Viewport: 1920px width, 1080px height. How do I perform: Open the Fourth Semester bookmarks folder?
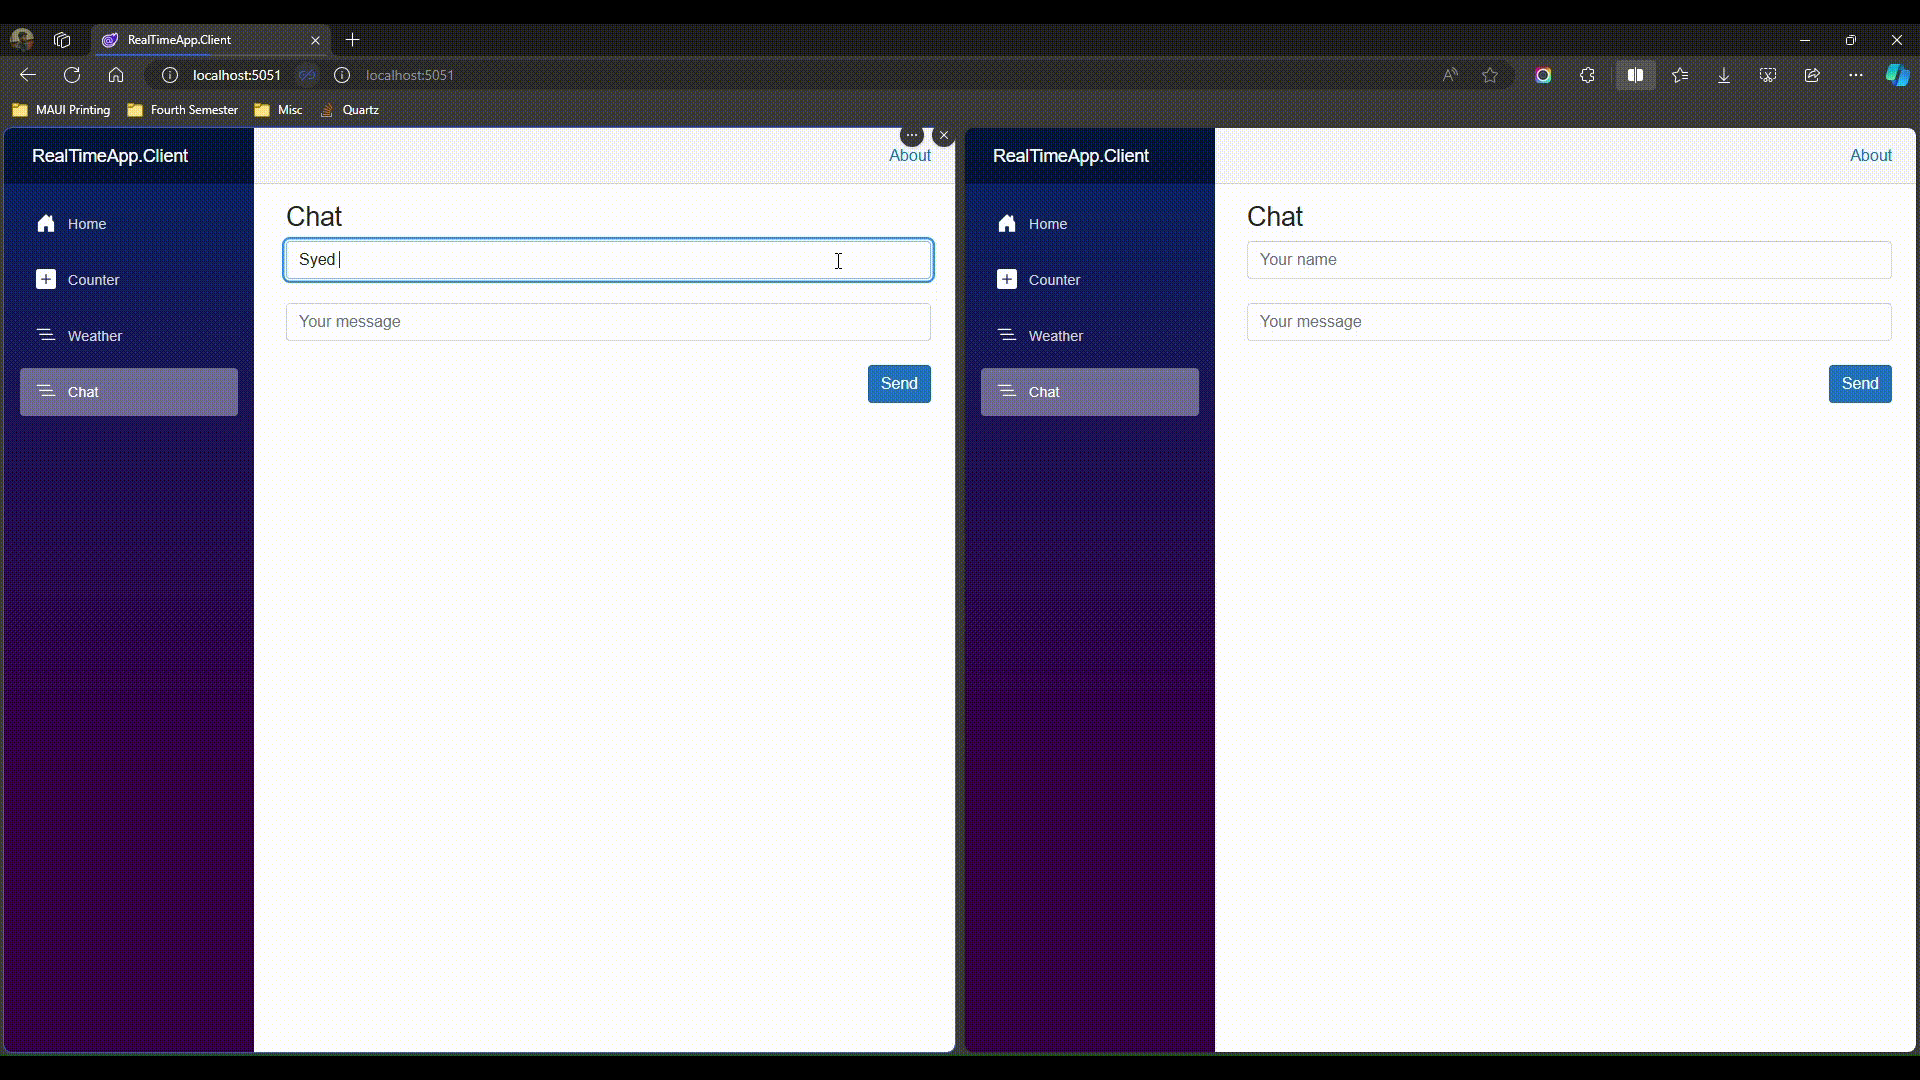coord(183,110)
